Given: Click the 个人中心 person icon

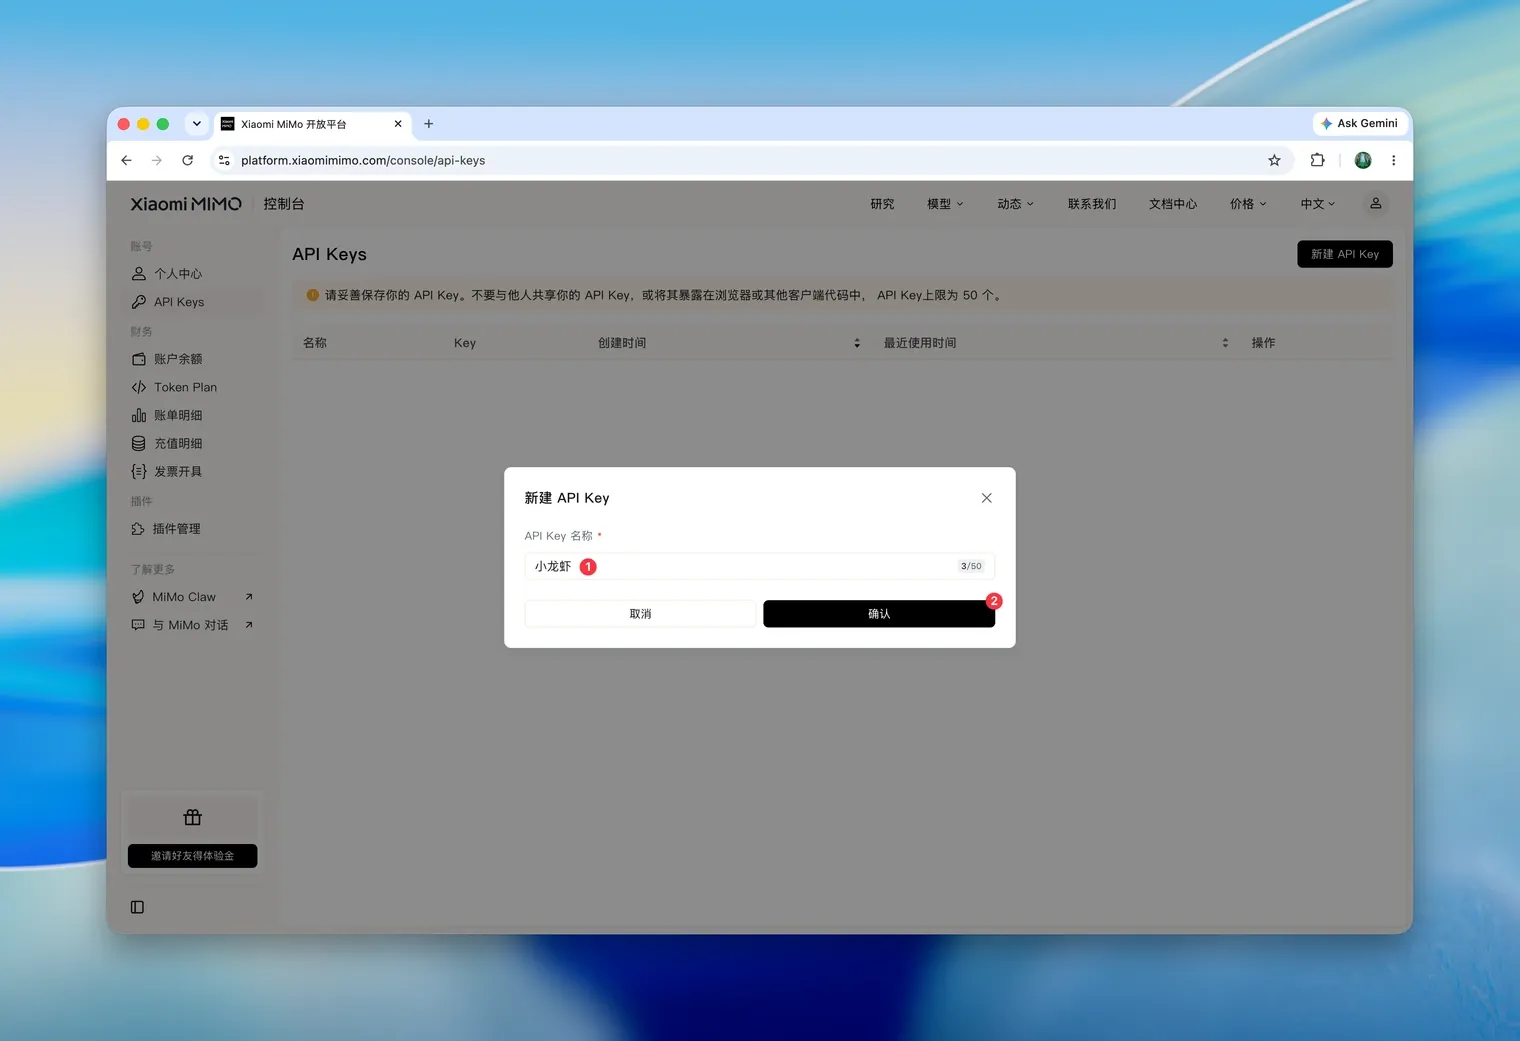Looking at the screenshot, I should click(139, 274).
